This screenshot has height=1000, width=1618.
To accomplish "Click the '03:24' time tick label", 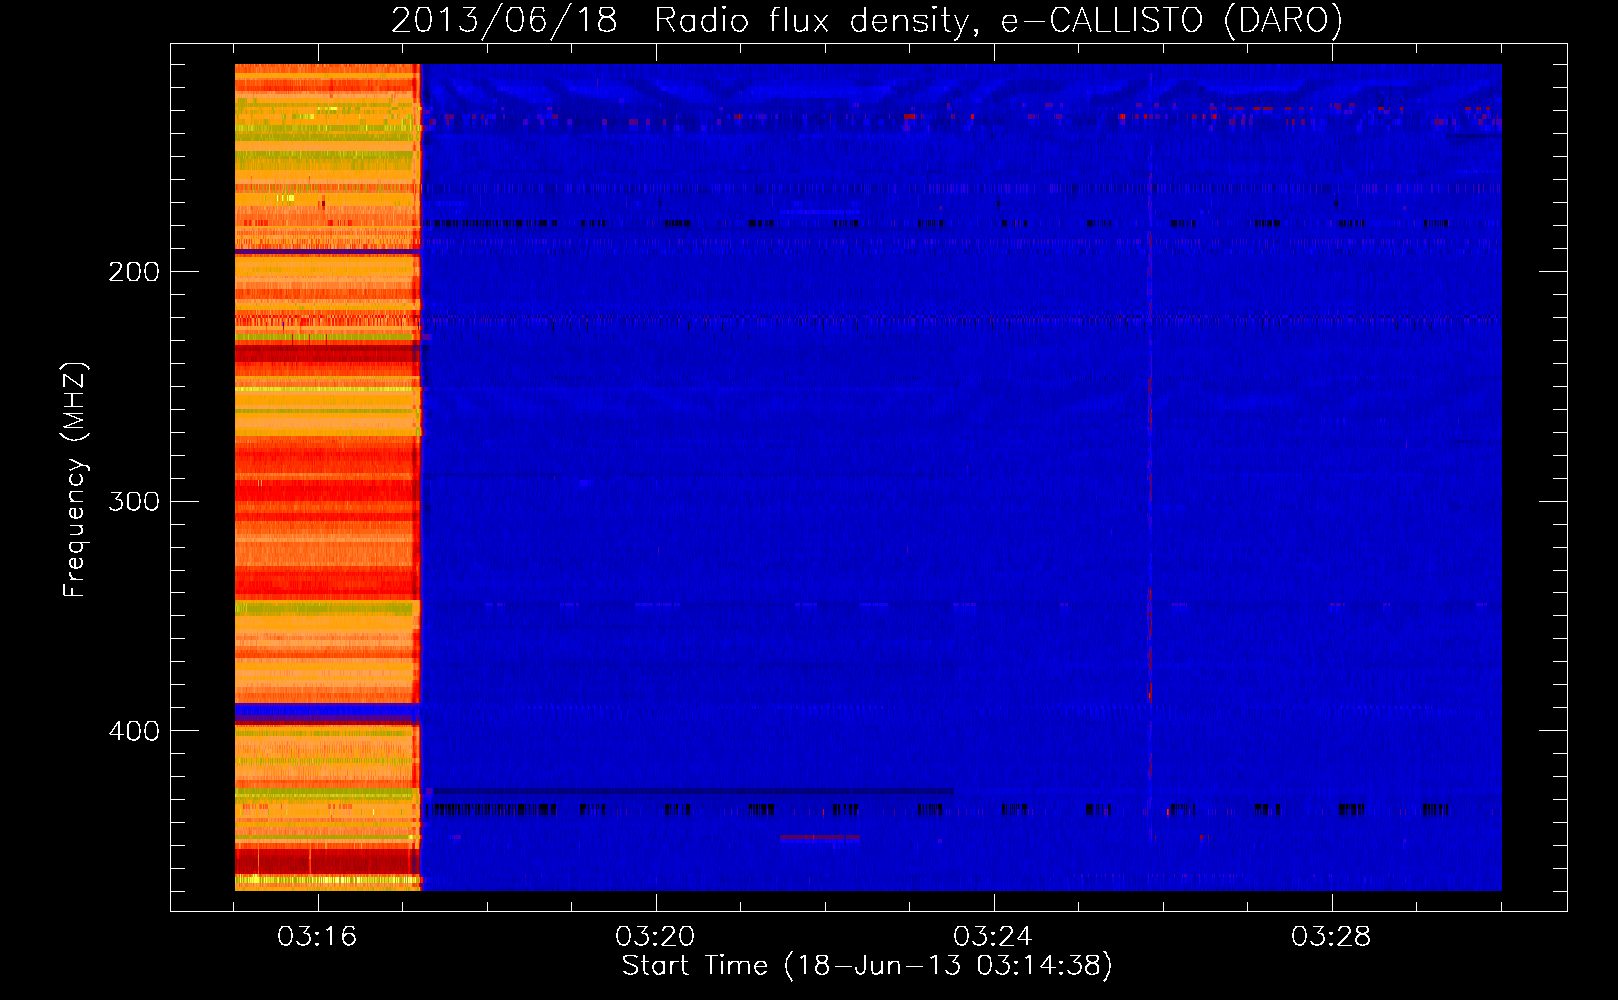I will point(993,937).
